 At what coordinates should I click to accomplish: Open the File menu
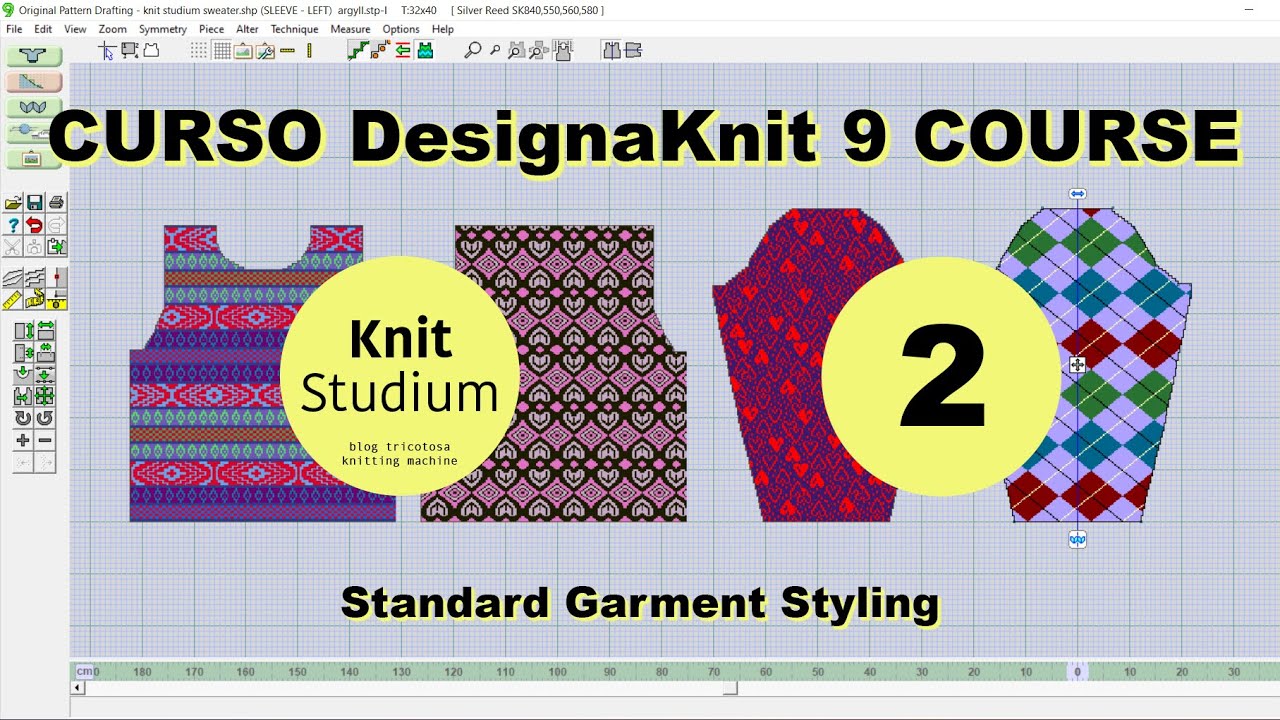pos(14,29)
